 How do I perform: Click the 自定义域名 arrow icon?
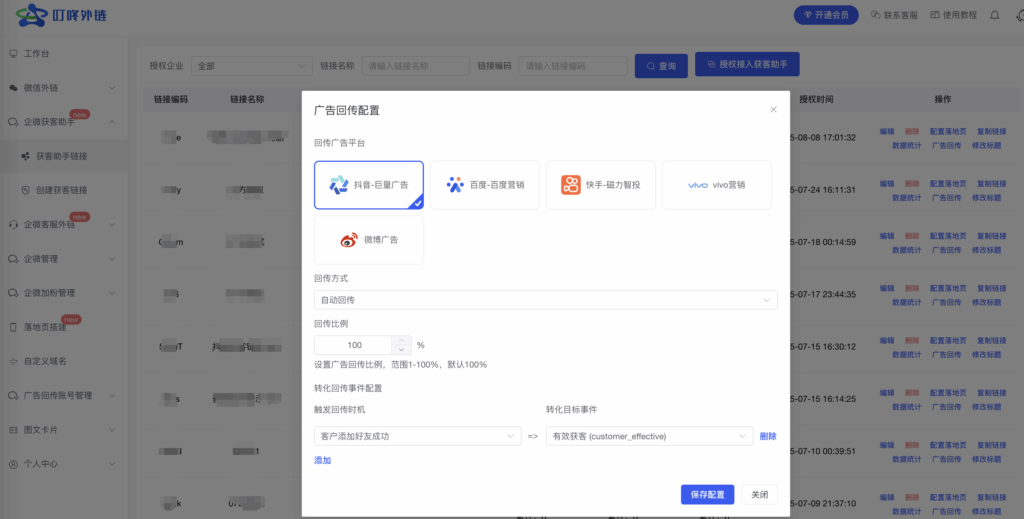(x=13, y=361)
